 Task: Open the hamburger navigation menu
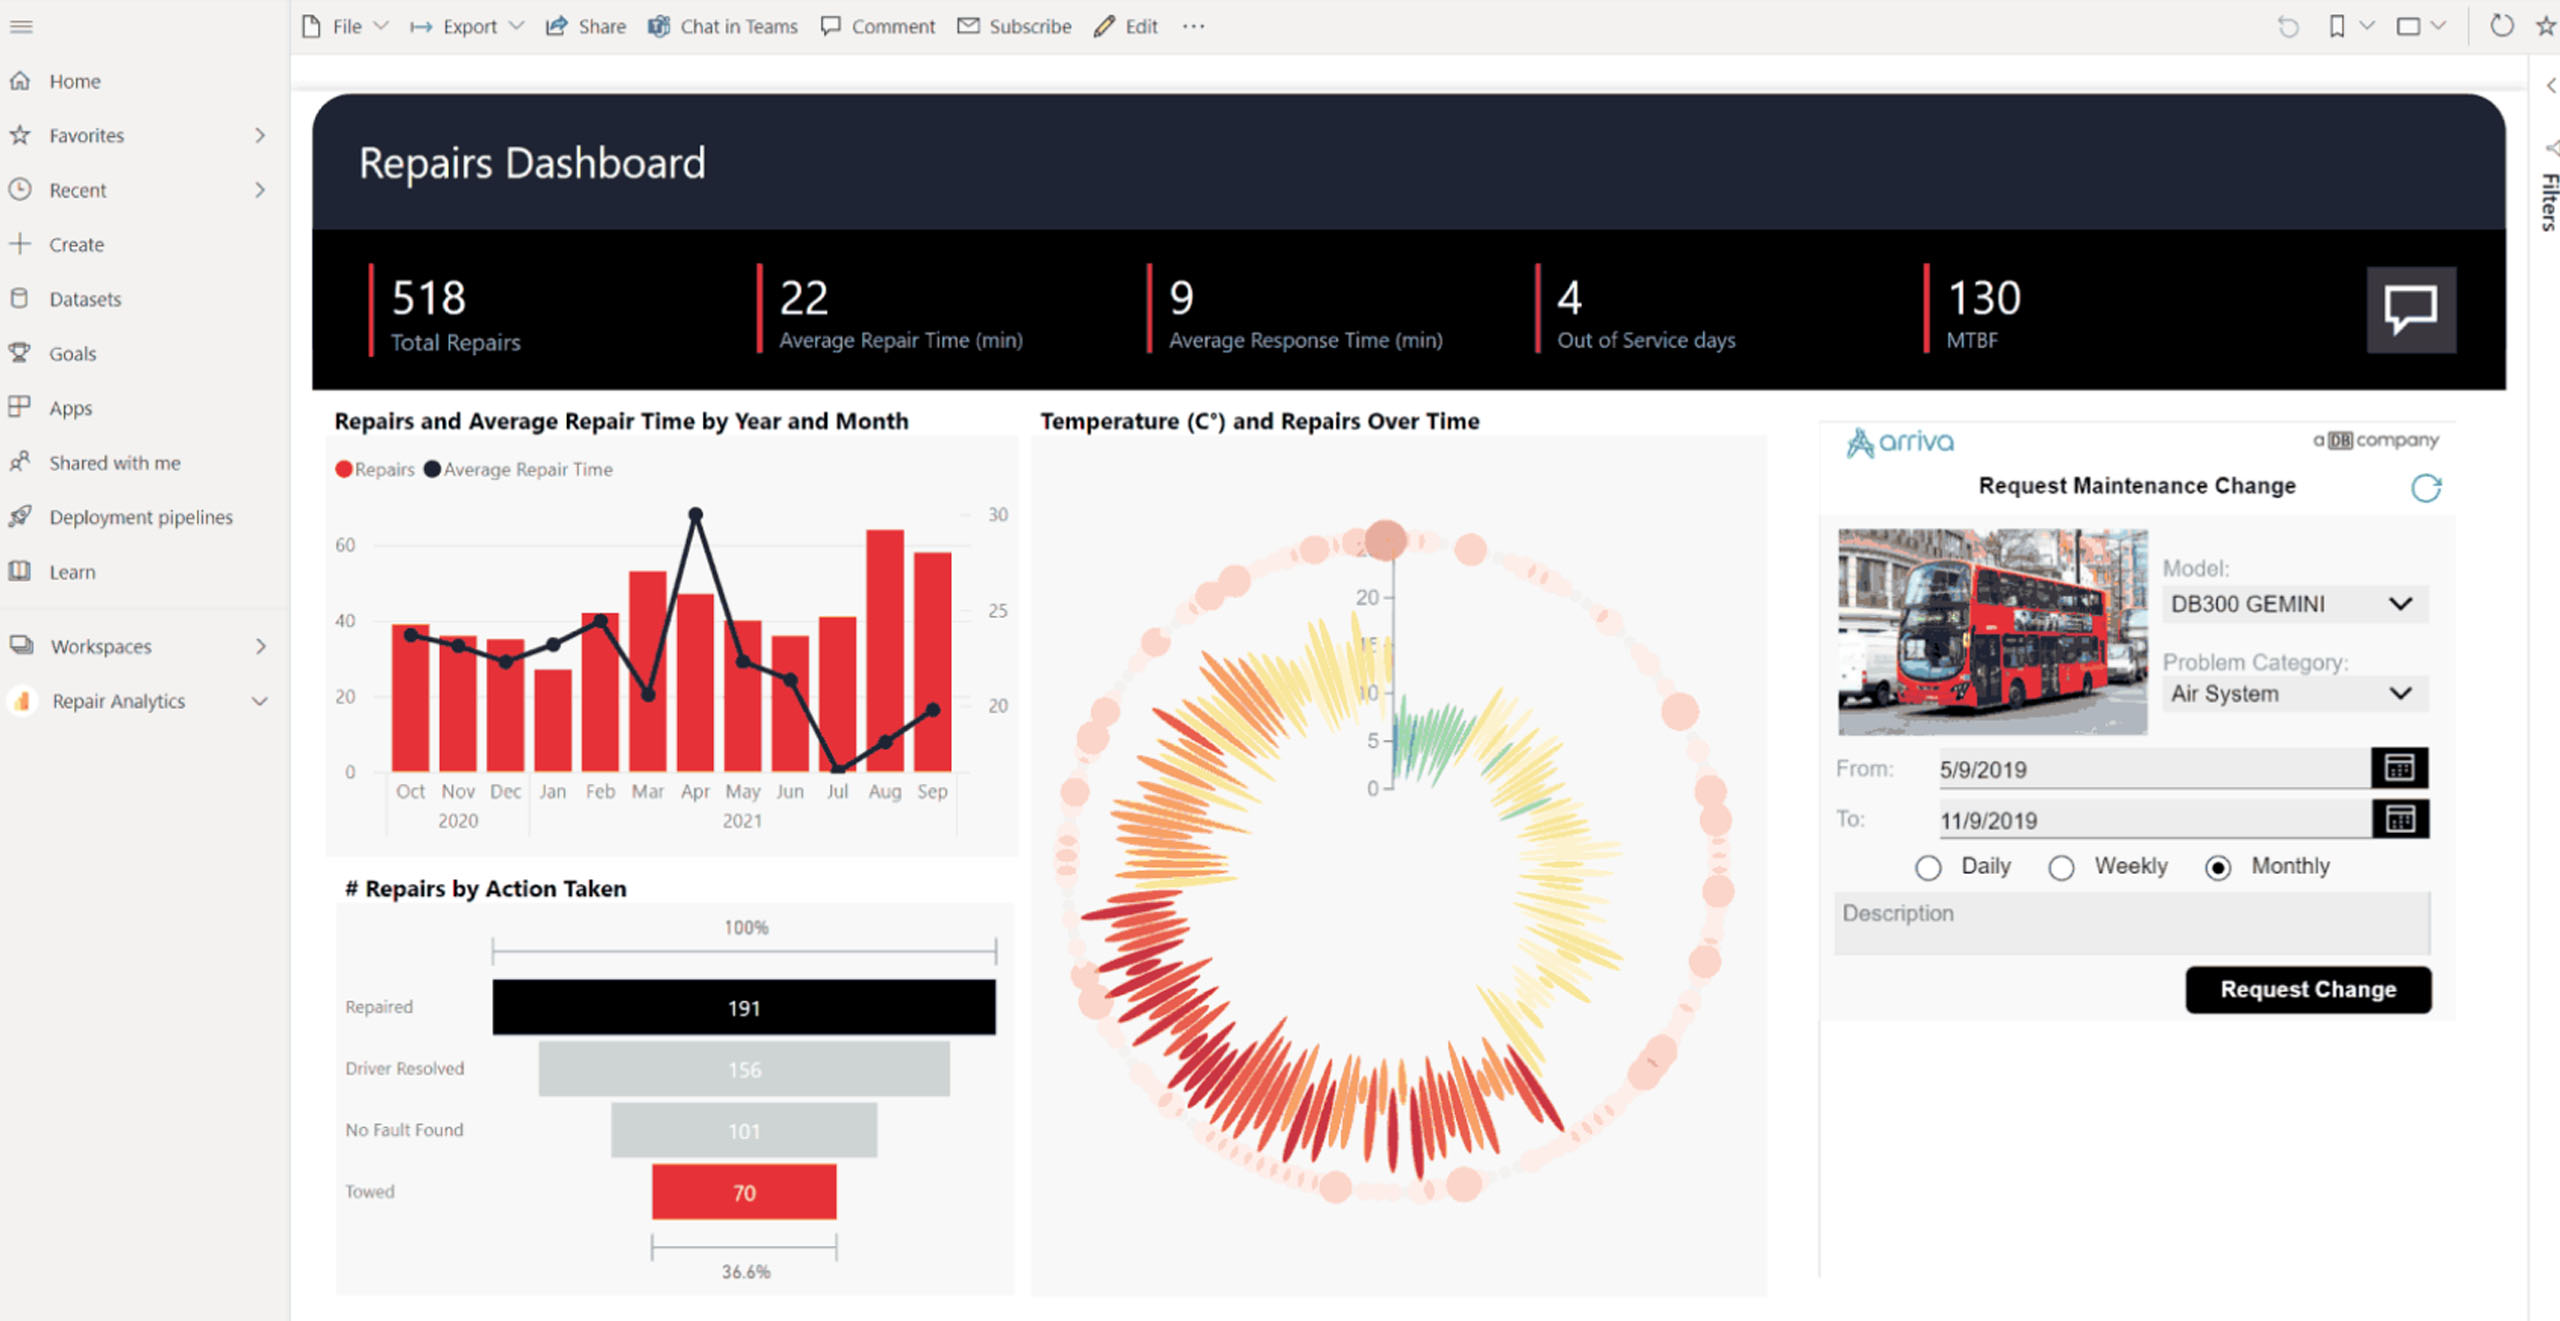(x=21, y=27)
